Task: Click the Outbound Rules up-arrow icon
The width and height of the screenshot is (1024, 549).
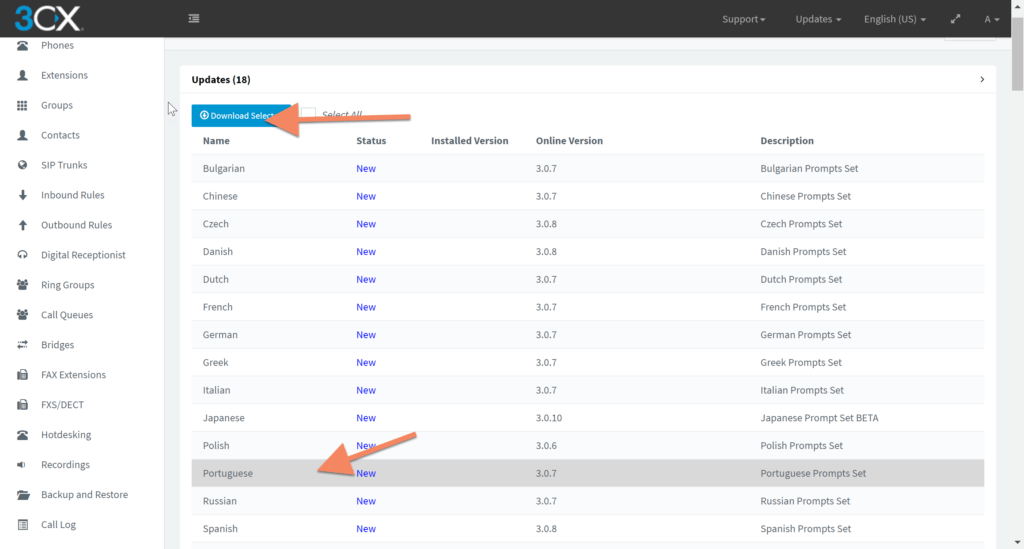Action: coord(22,225)
